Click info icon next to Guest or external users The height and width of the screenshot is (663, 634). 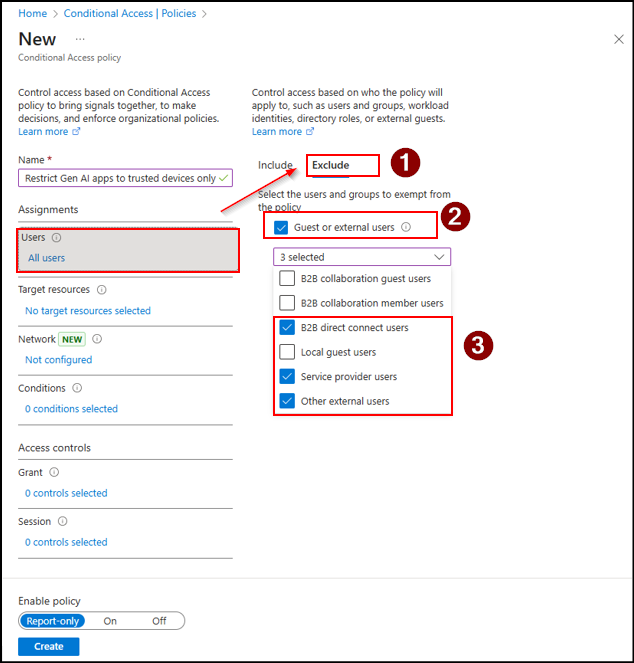coord(406,227)
